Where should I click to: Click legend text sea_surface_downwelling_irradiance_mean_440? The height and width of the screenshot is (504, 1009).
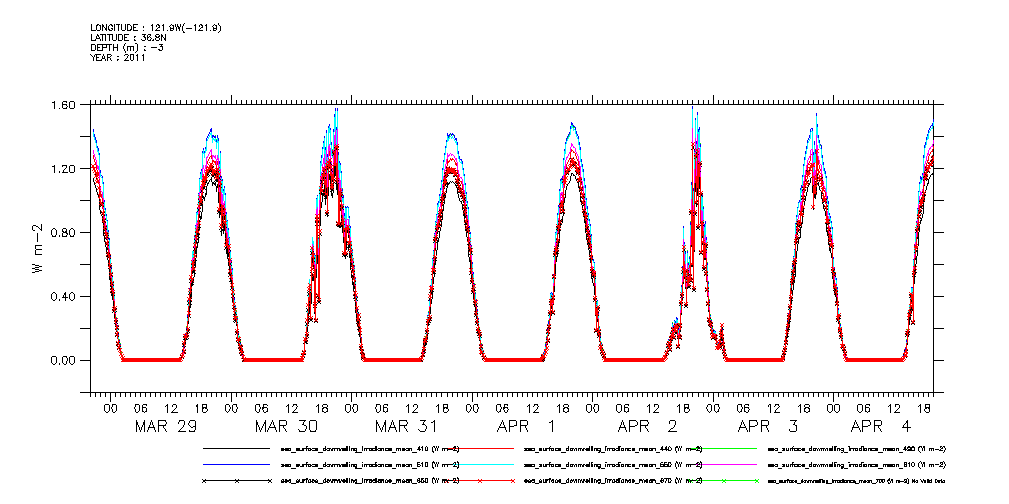click(x=613, y=448)
